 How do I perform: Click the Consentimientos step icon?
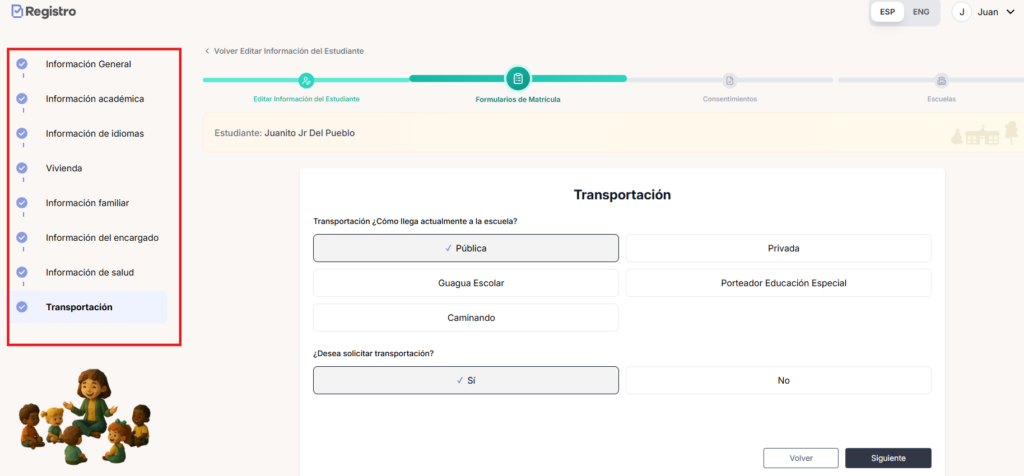729,80
